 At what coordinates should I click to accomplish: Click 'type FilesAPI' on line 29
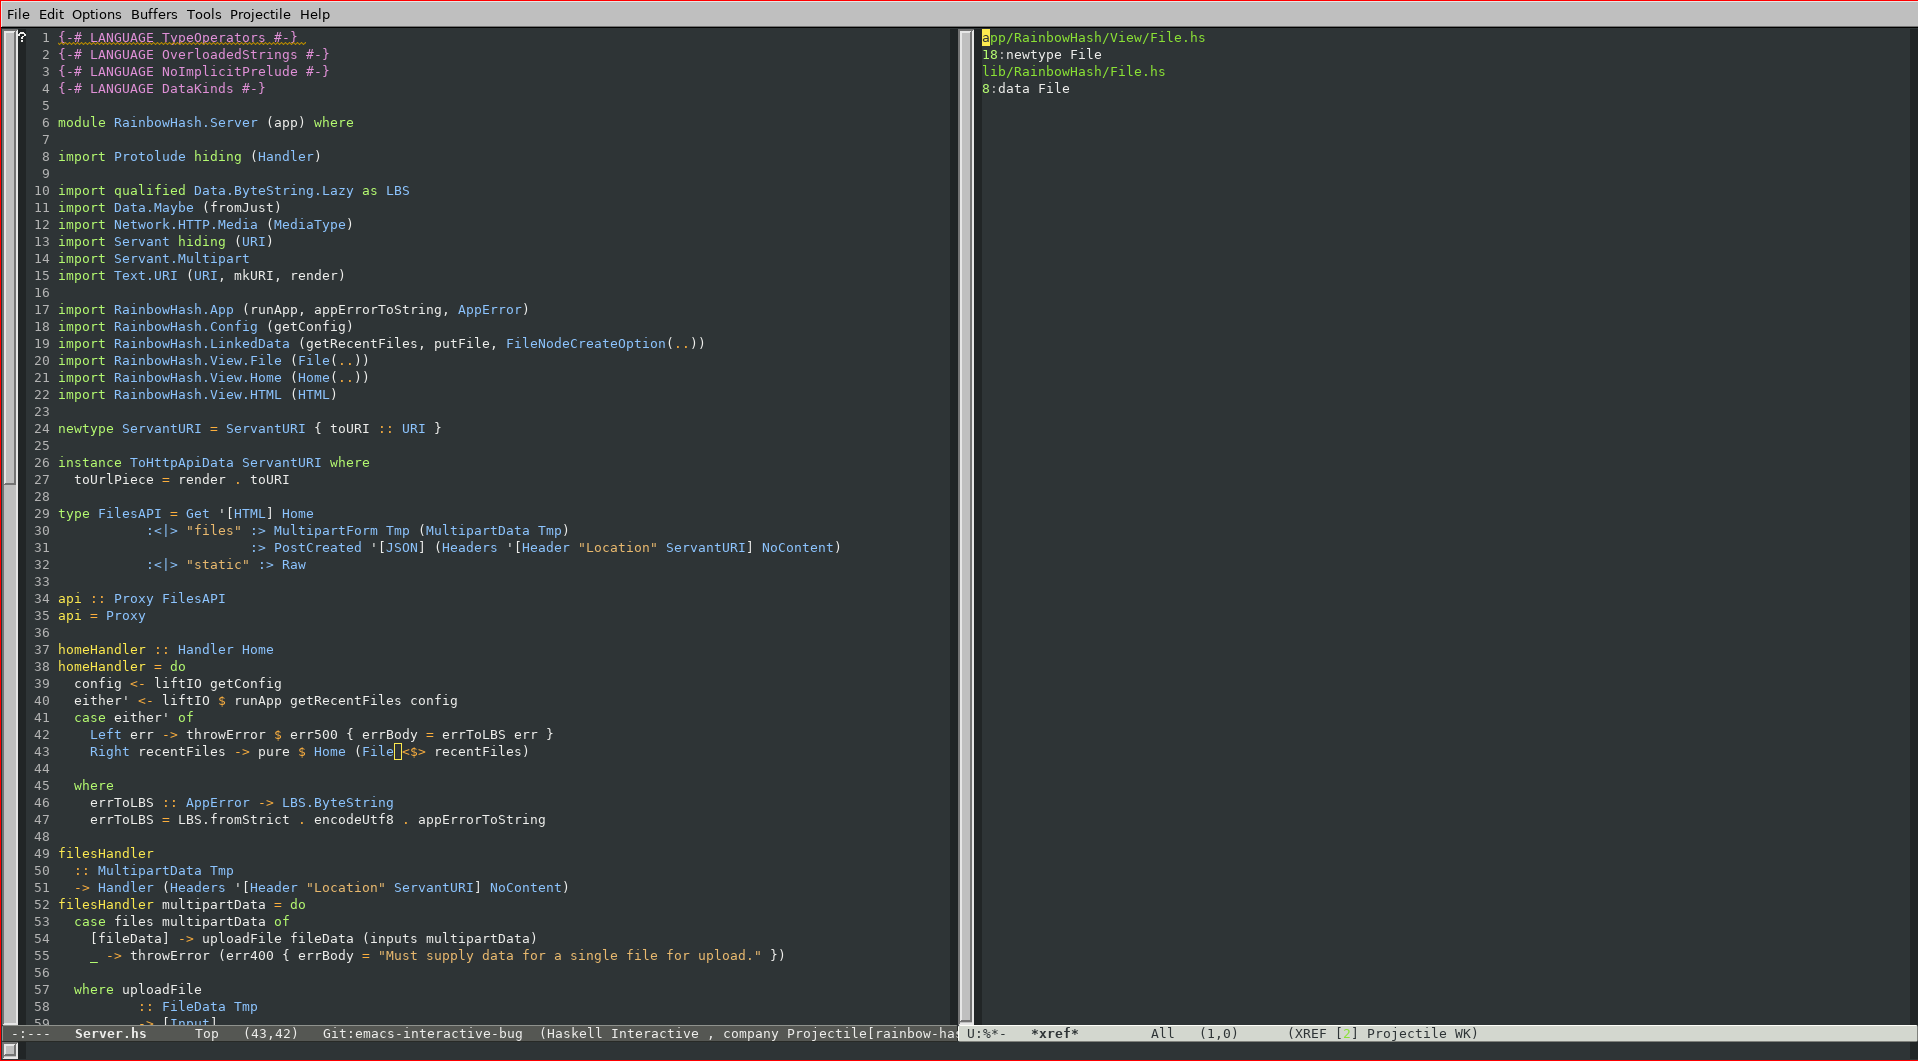[109, 514]
